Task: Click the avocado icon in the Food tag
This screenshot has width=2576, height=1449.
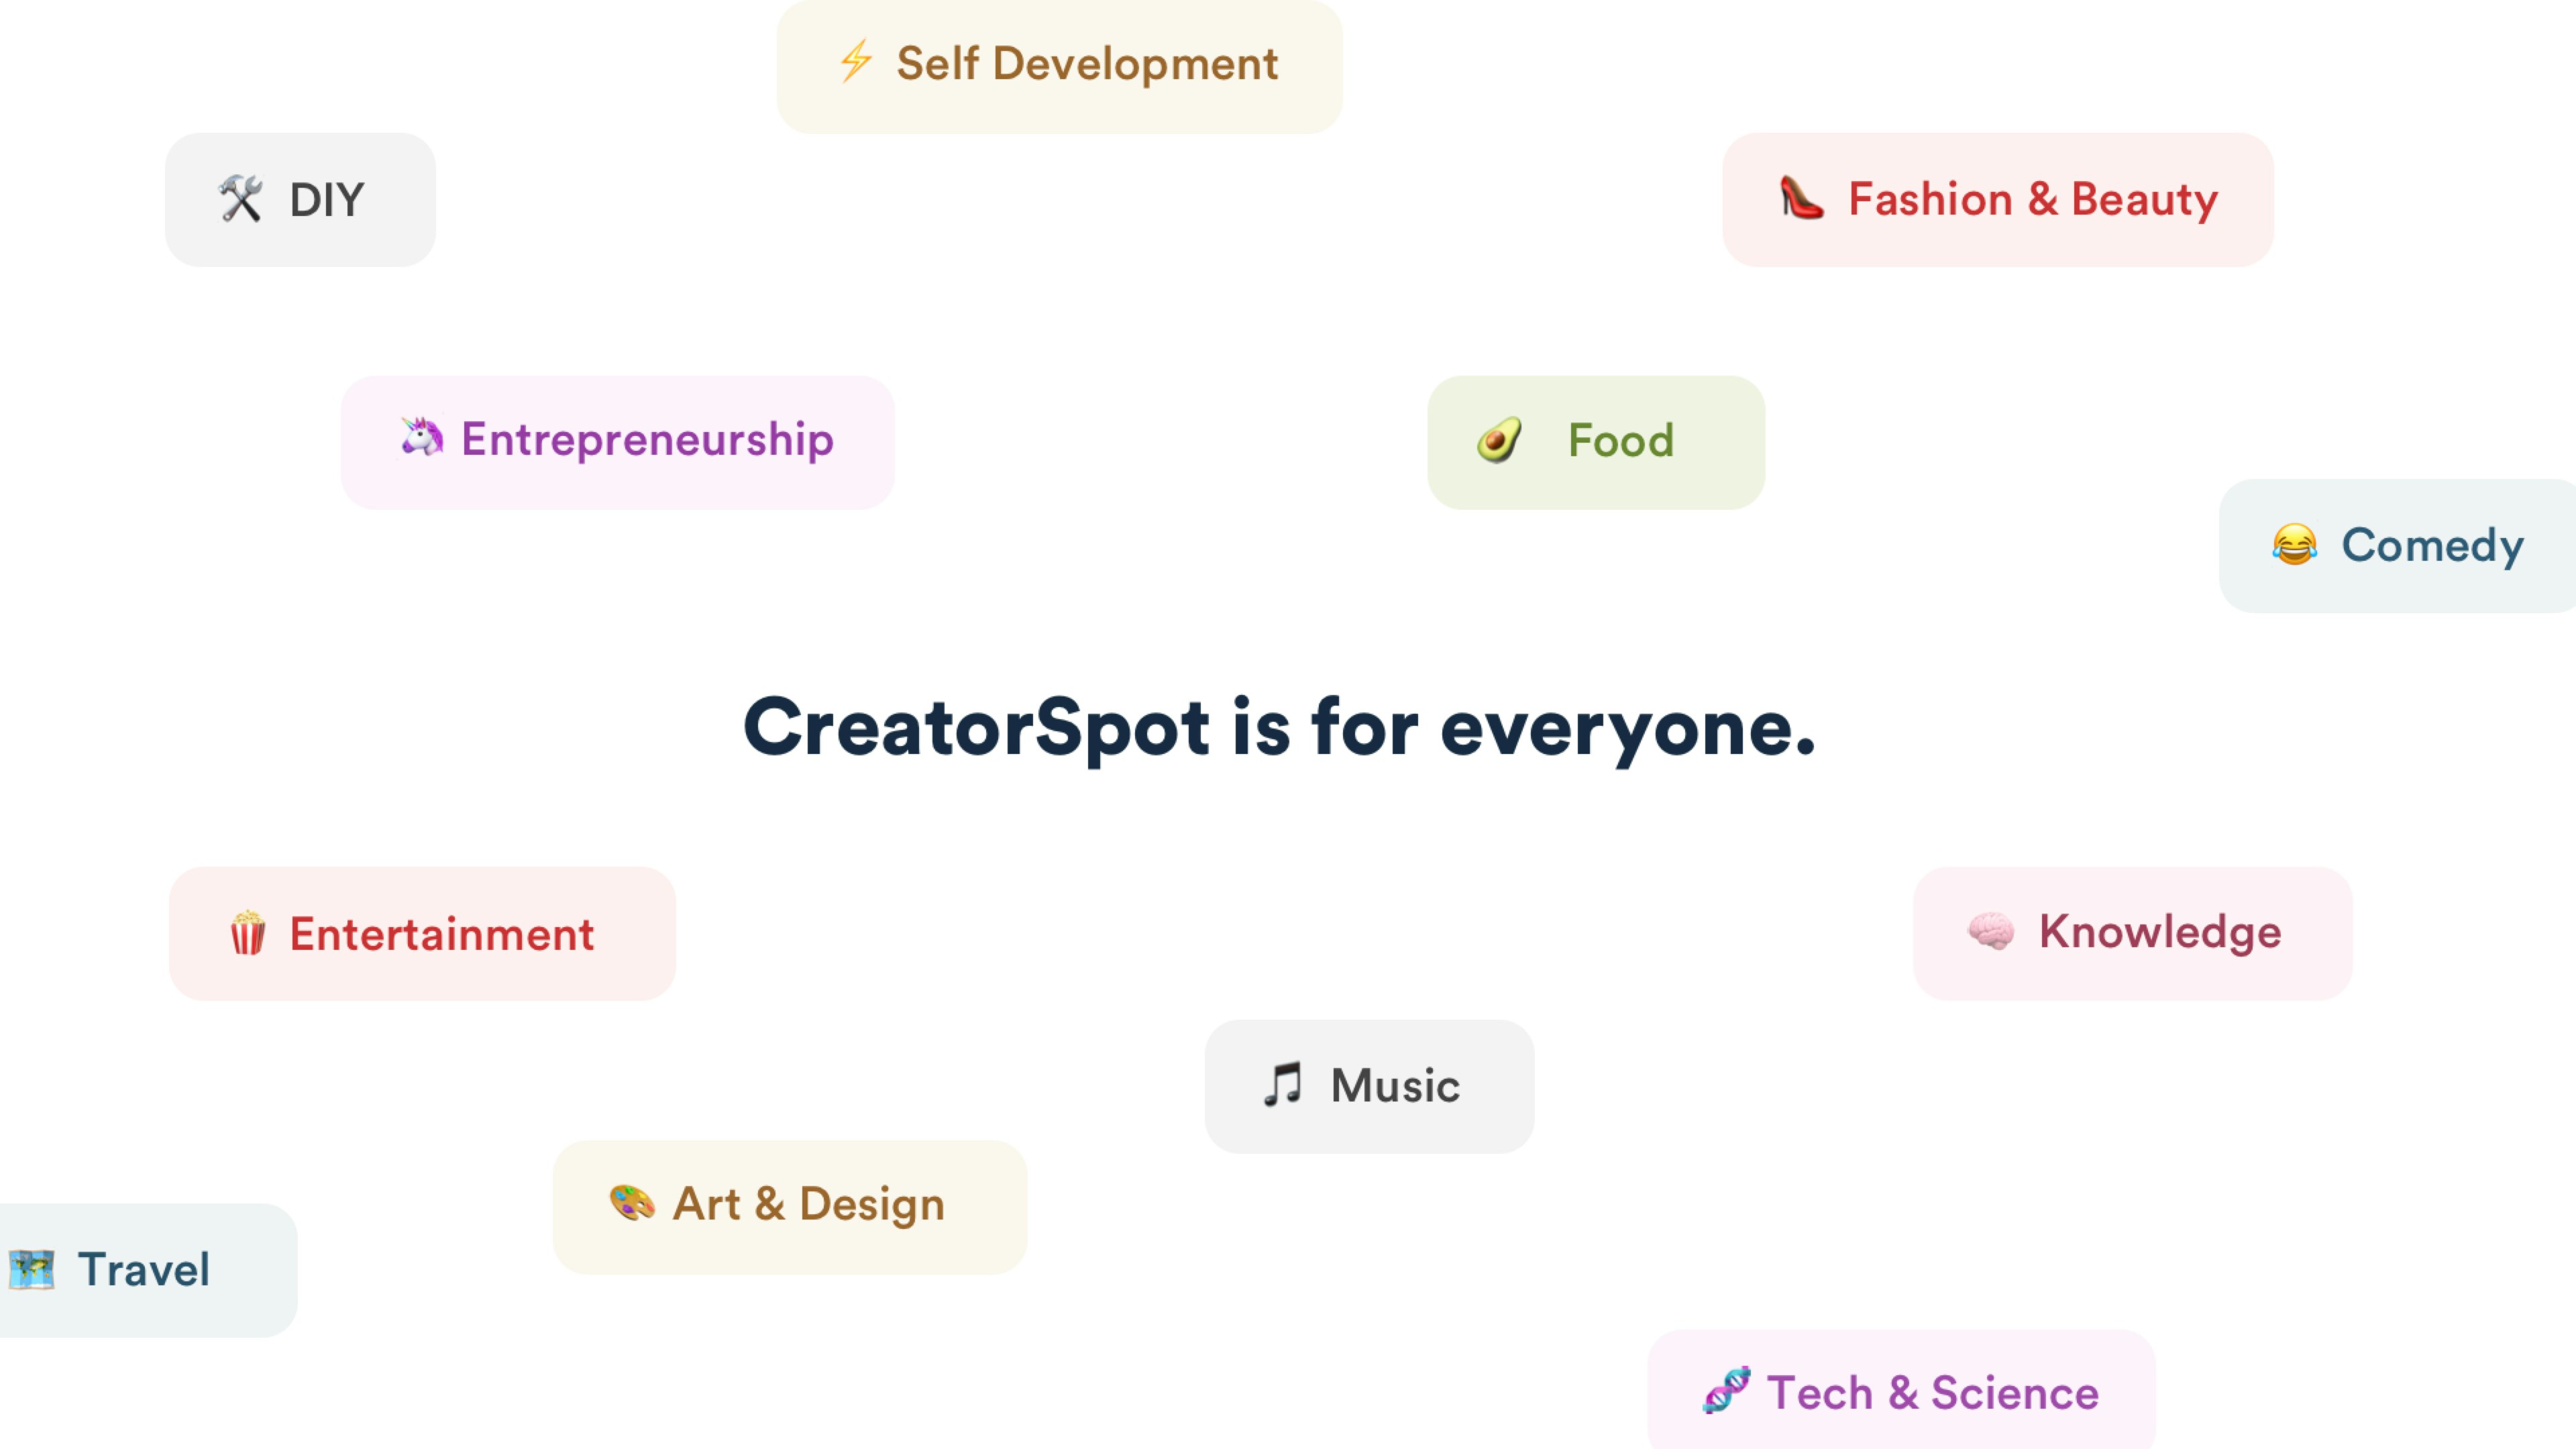Action: click(1498, 440)
